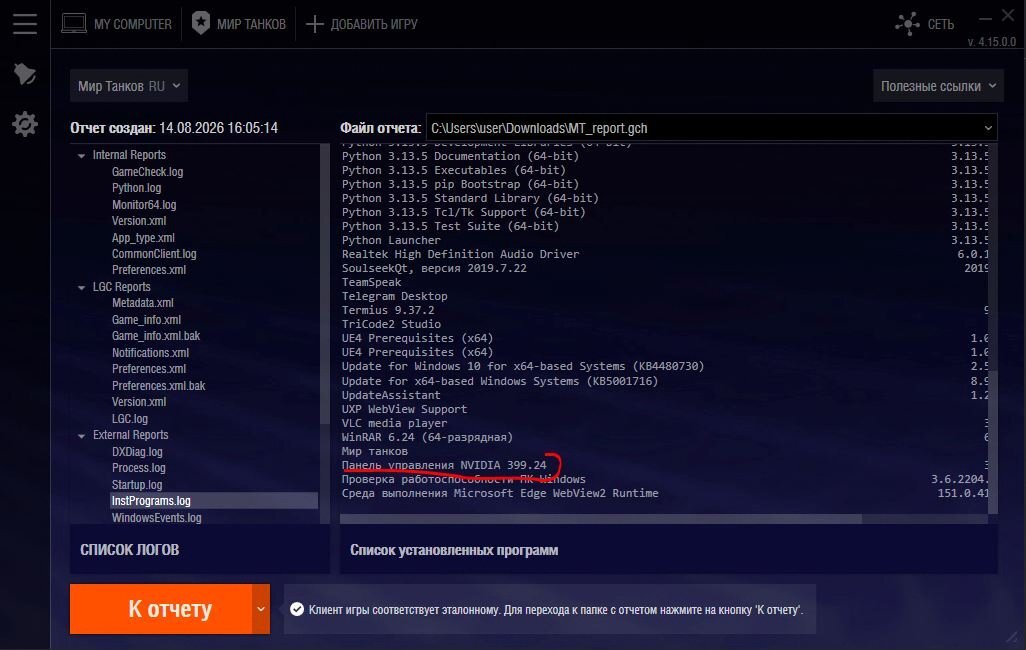
Task: Open the arrow dropdown beside К отчету
Action: pyautogui.click(x=260, y=609)
